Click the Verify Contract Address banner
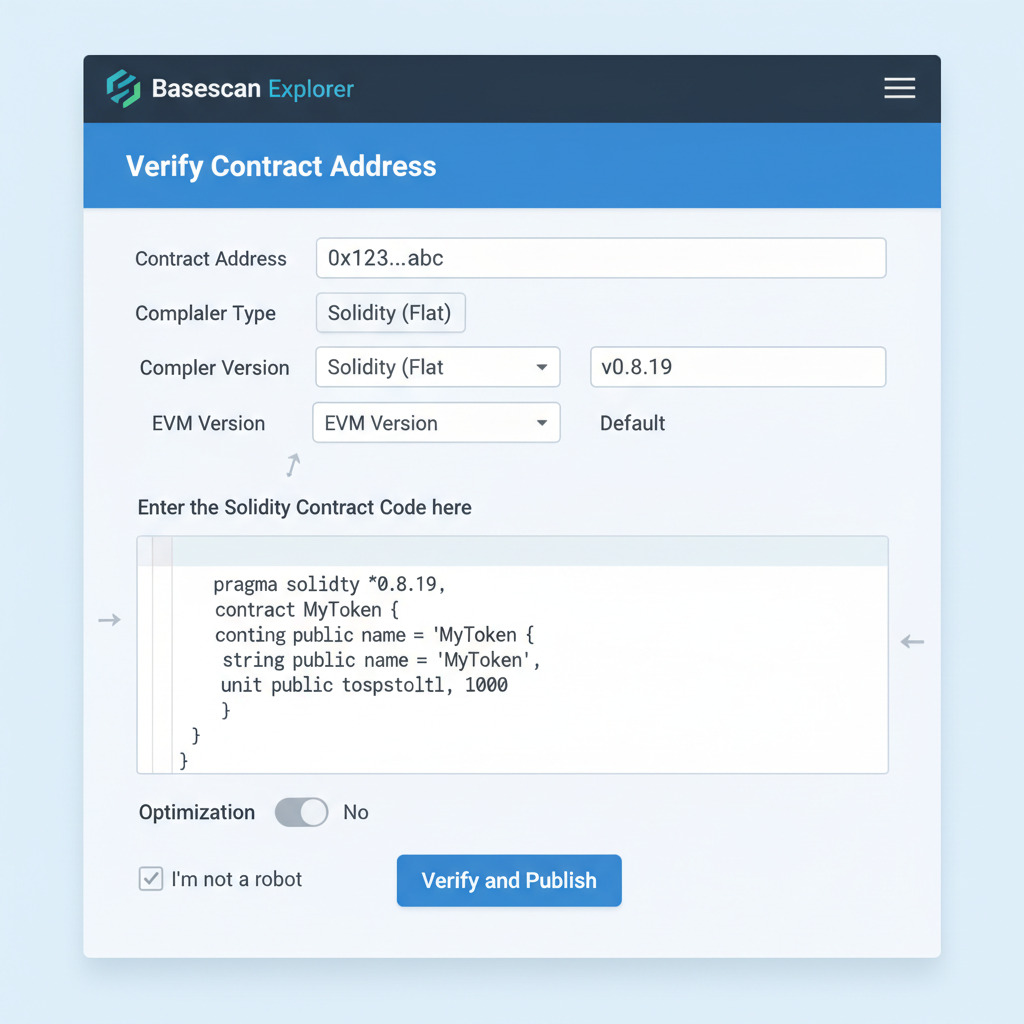Screen dimensions: 1024x1024 [281, 166]
